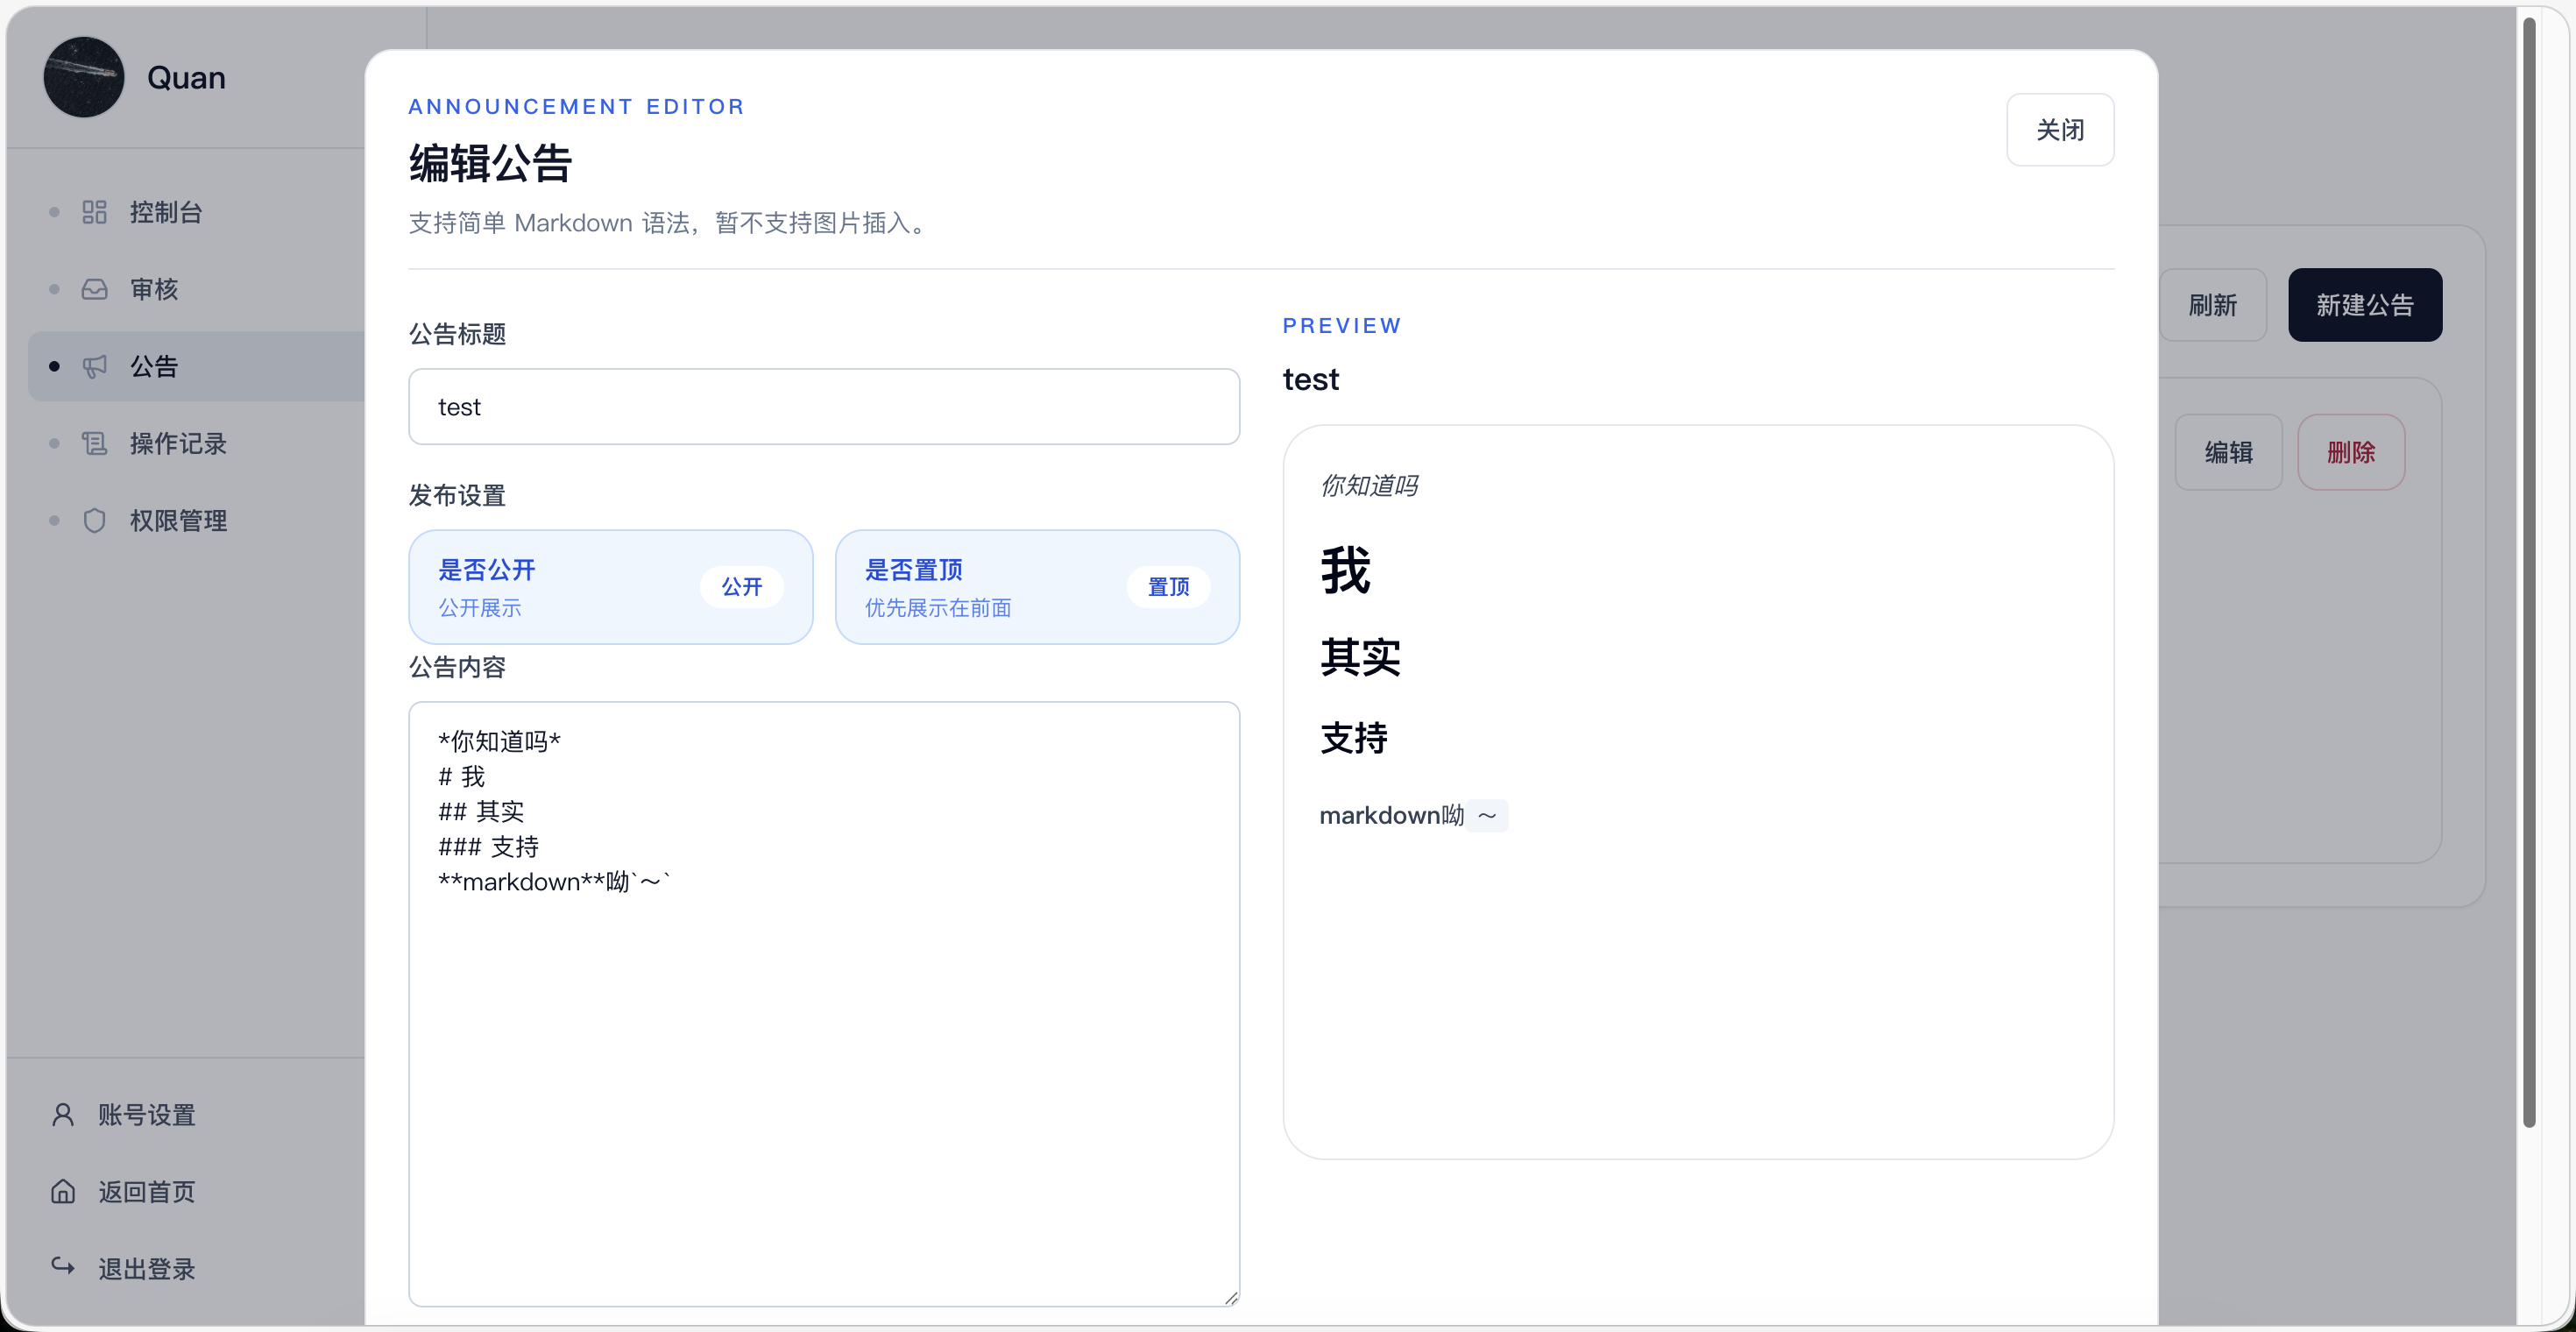Toggle the 置顶 pin switch
Image resolution: width=2576 pixels, height=1332 pixels.
(1168, 587)
